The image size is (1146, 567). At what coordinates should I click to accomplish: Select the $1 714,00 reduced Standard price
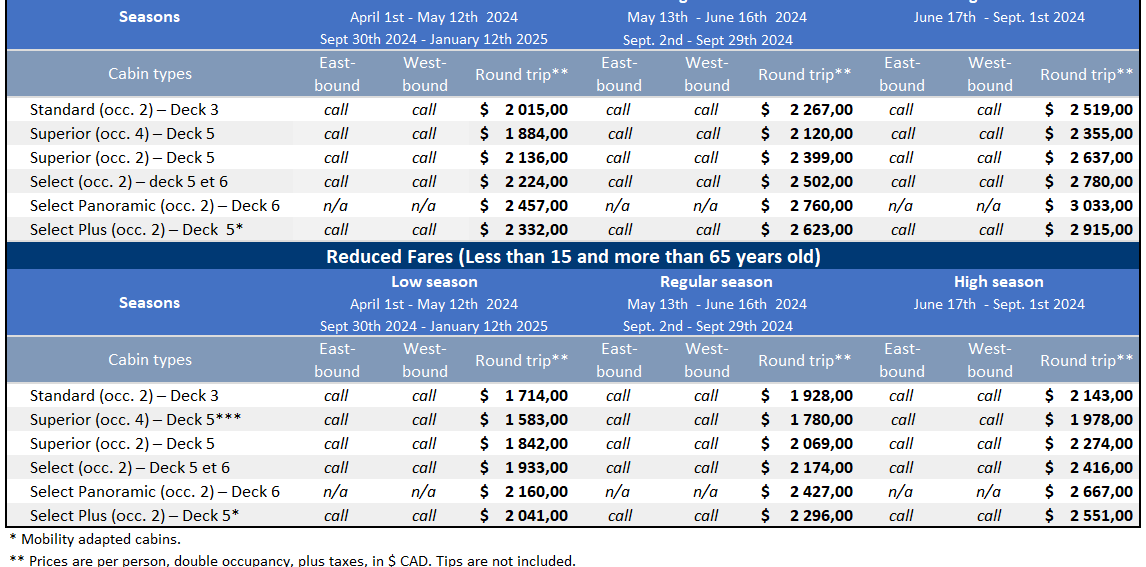click(536, 396)
